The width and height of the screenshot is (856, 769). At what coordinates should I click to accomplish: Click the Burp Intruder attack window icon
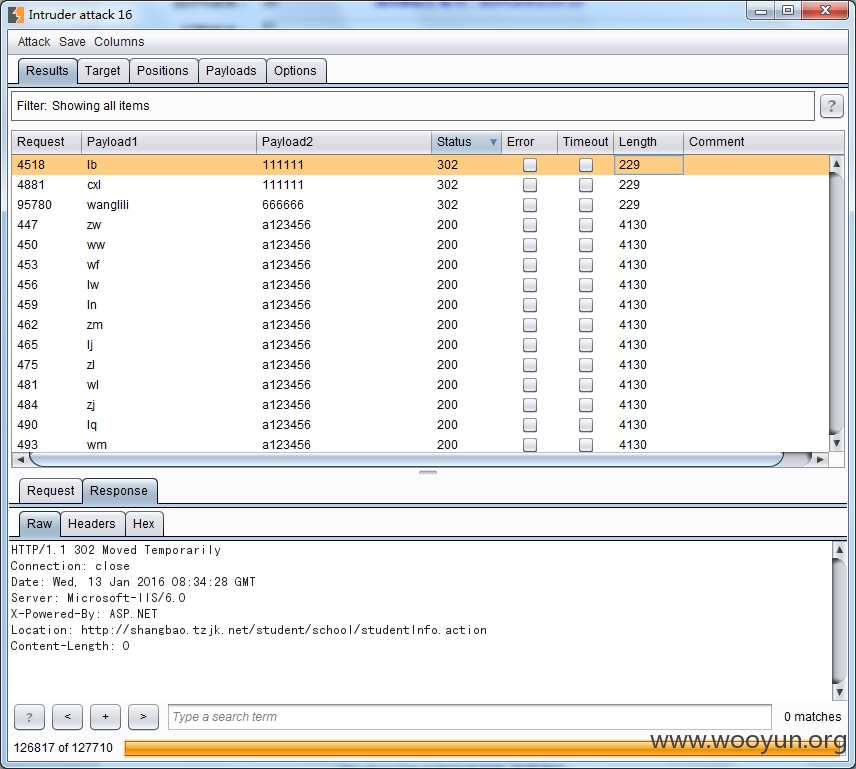point(16,15)
